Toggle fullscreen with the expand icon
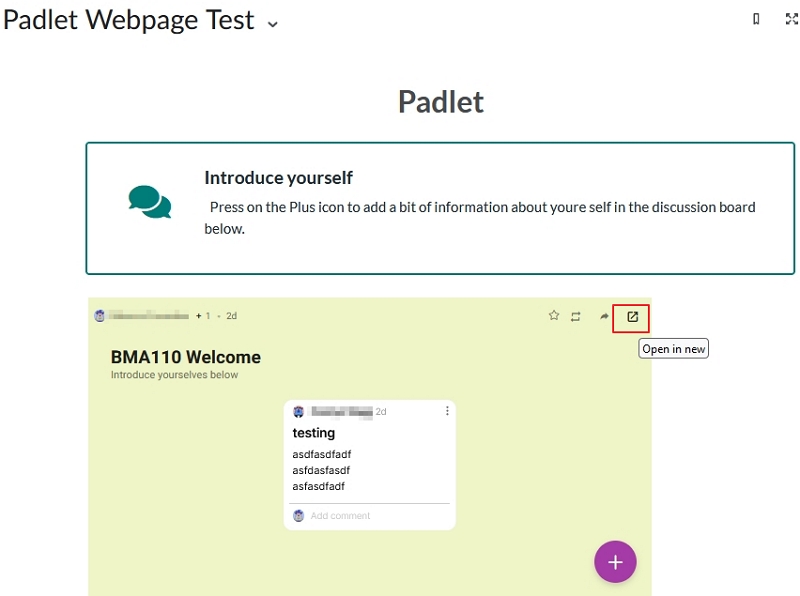The height and width of the screenshot is (596, 800). (791, 19)
